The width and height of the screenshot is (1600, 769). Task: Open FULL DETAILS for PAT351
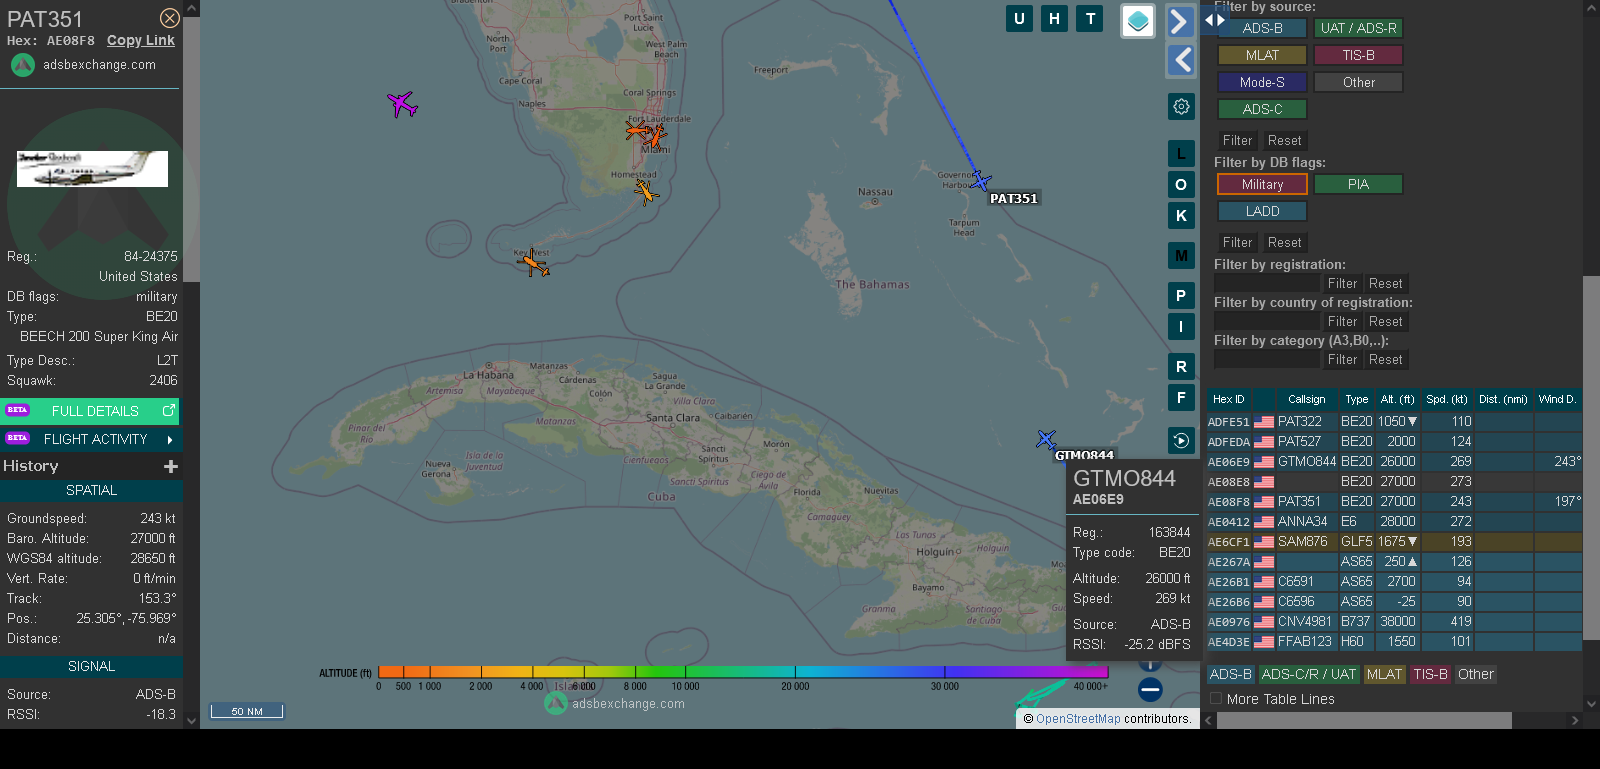[x=91, y=411]
